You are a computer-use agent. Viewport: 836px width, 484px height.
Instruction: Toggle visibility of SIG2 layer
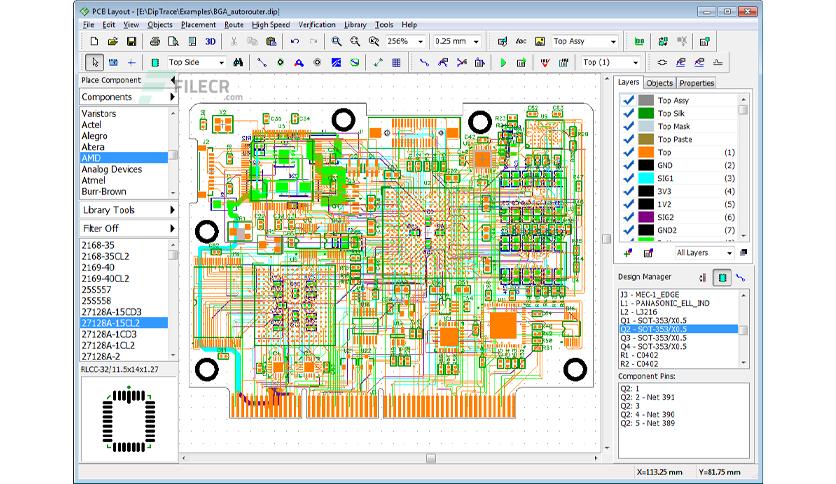[x=629, y=217]
